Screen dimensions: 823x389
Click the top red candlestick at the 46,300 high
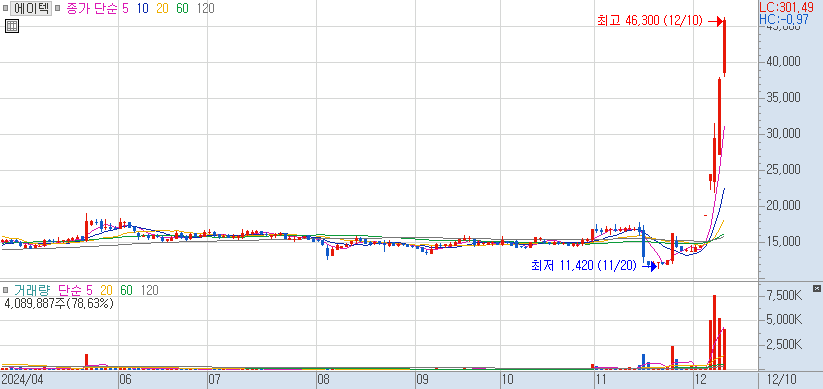pos(724,47)
